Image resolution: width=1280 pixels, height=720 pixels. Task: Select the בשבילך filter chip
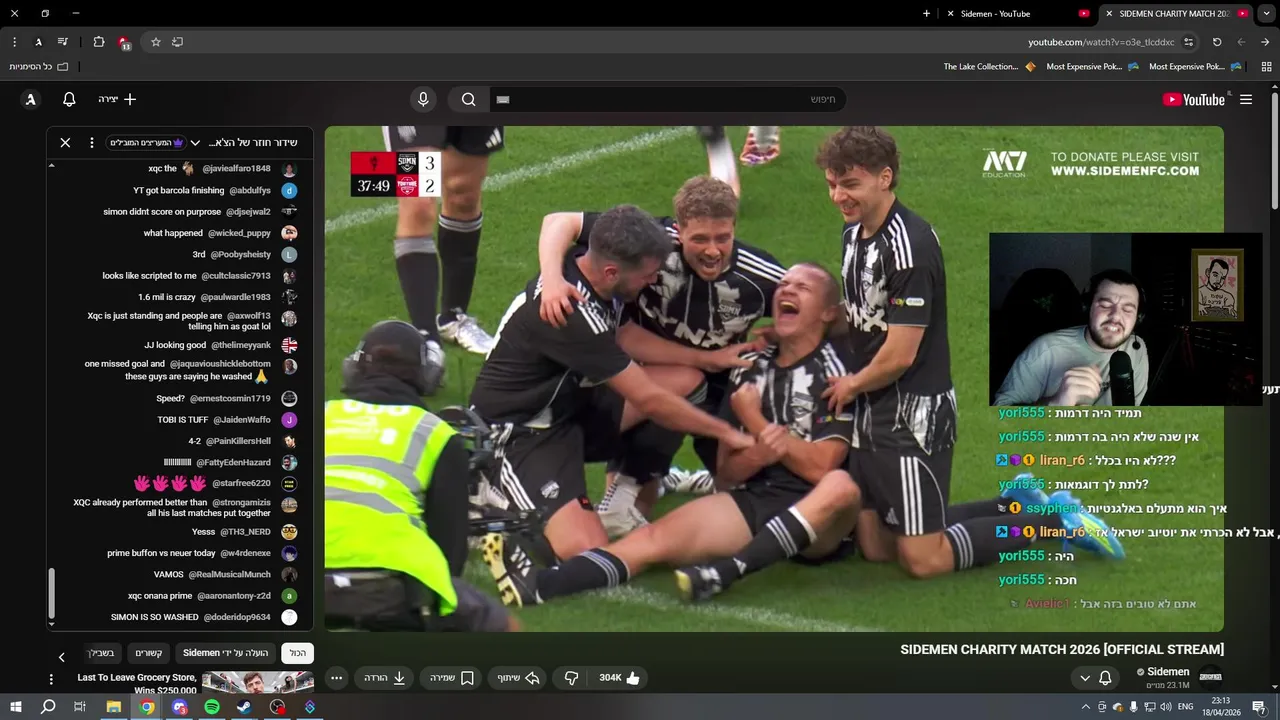coord(101,653)
